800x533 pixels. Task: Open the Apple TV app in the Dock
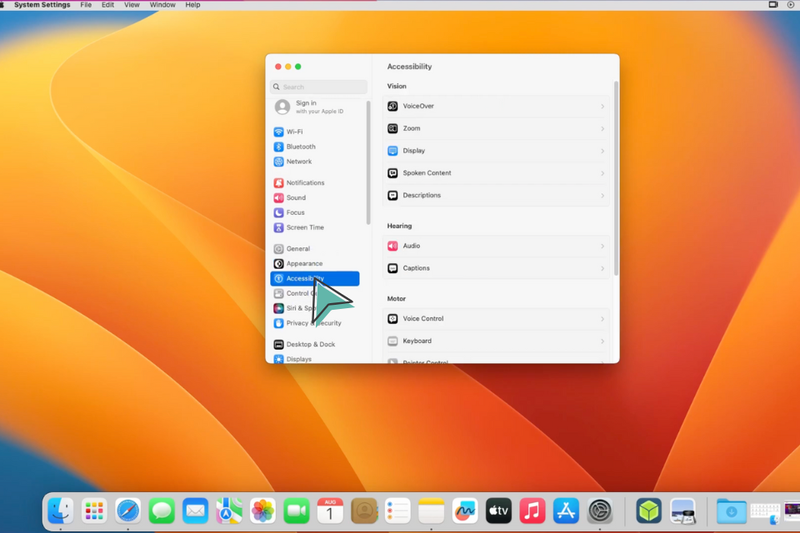coord(498,511)
